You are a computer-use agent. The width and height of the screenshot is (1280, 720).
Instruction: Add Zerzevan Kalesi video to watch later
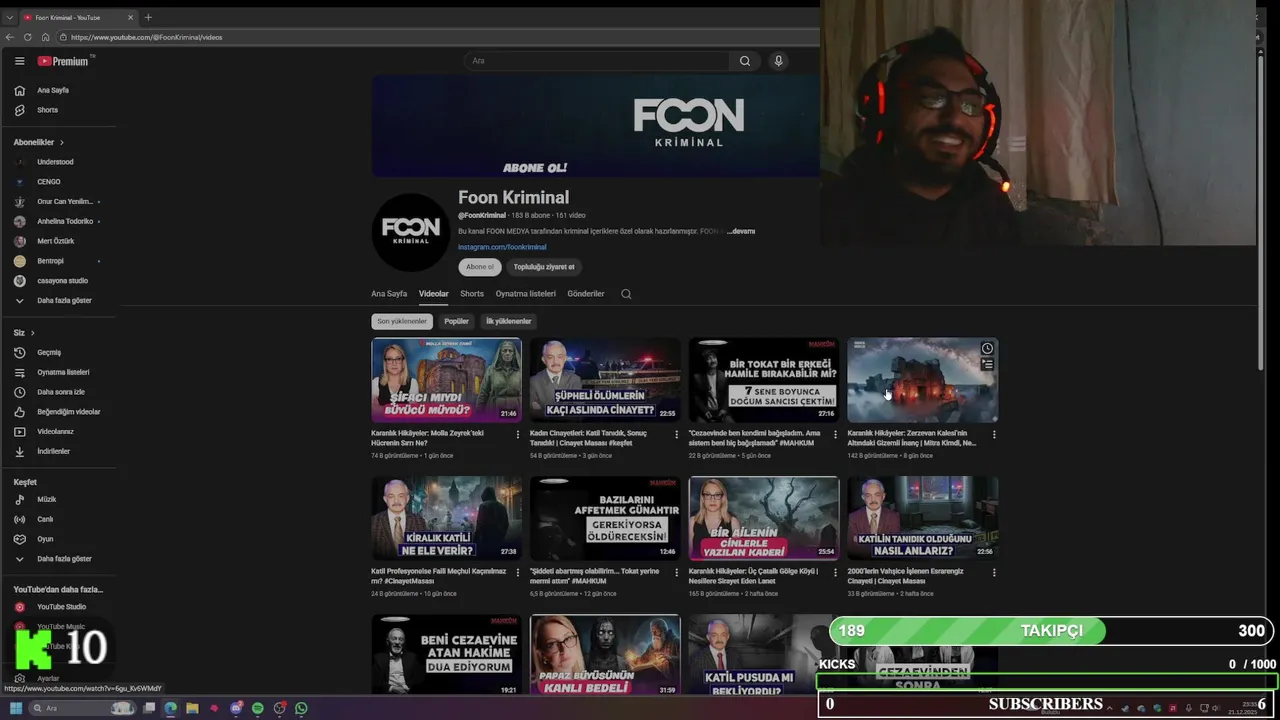[x=987, y=348]
